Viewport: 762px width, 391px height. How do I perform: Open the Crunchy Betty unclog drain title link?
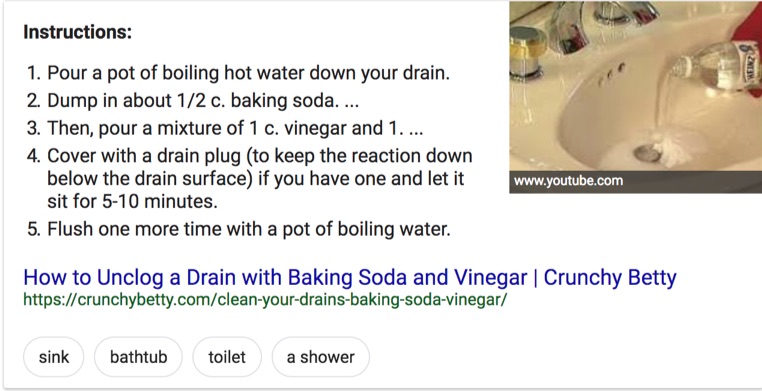(350, 278)
